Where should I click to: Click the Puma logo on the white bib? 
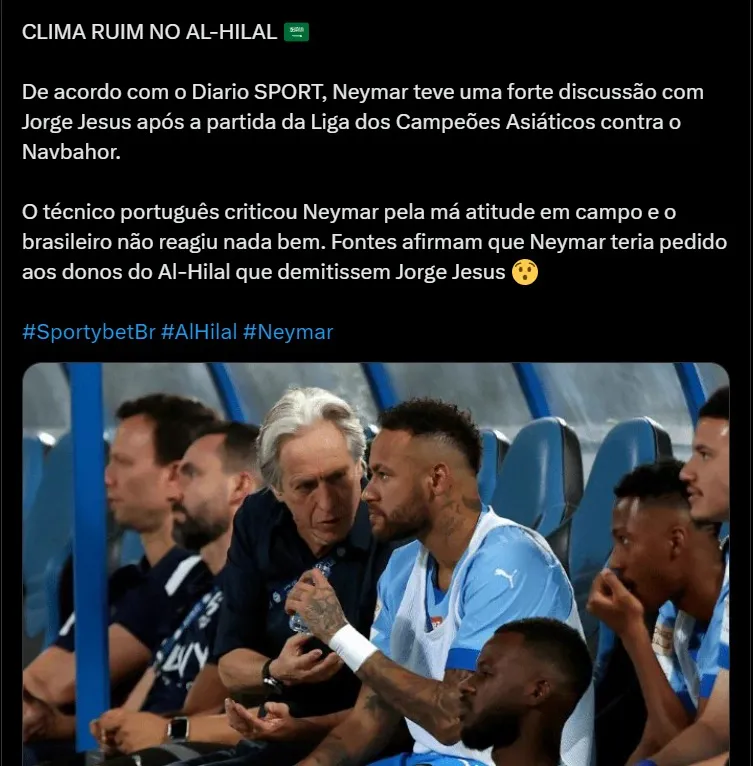coord(506,577)
